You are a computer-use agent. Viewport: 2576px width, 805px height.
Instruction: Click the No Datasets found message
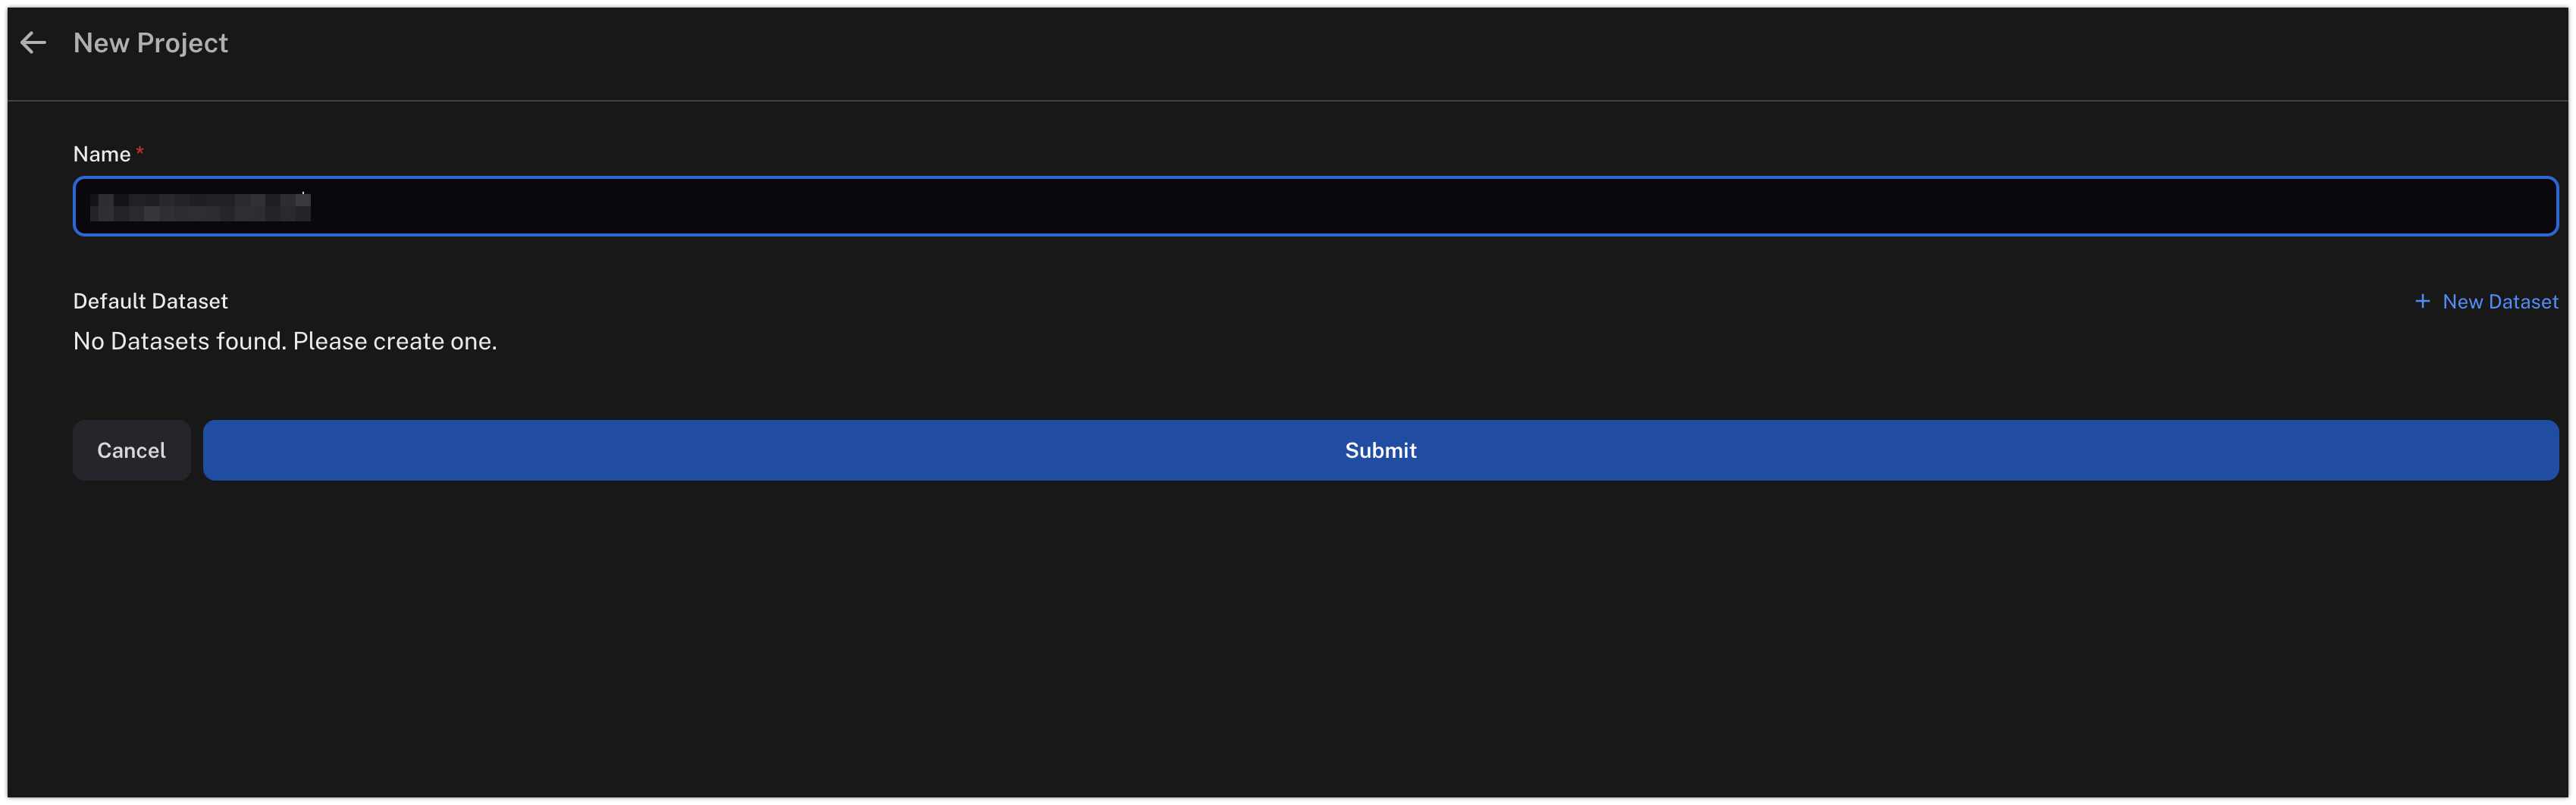click(x=285, y=341)
